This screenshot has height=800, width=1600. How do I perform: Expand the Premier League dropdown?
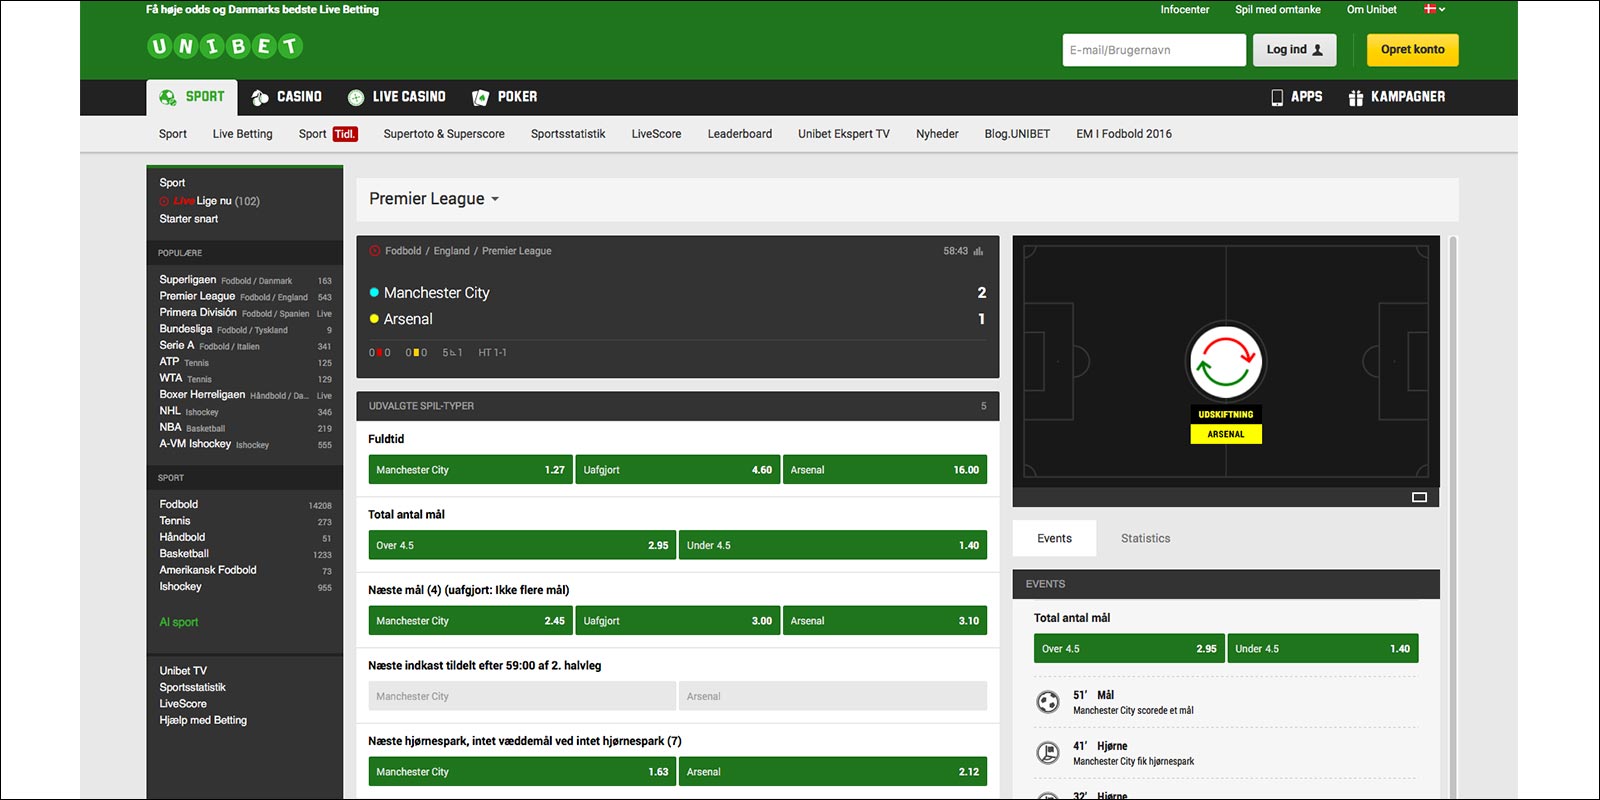(434, 199)
